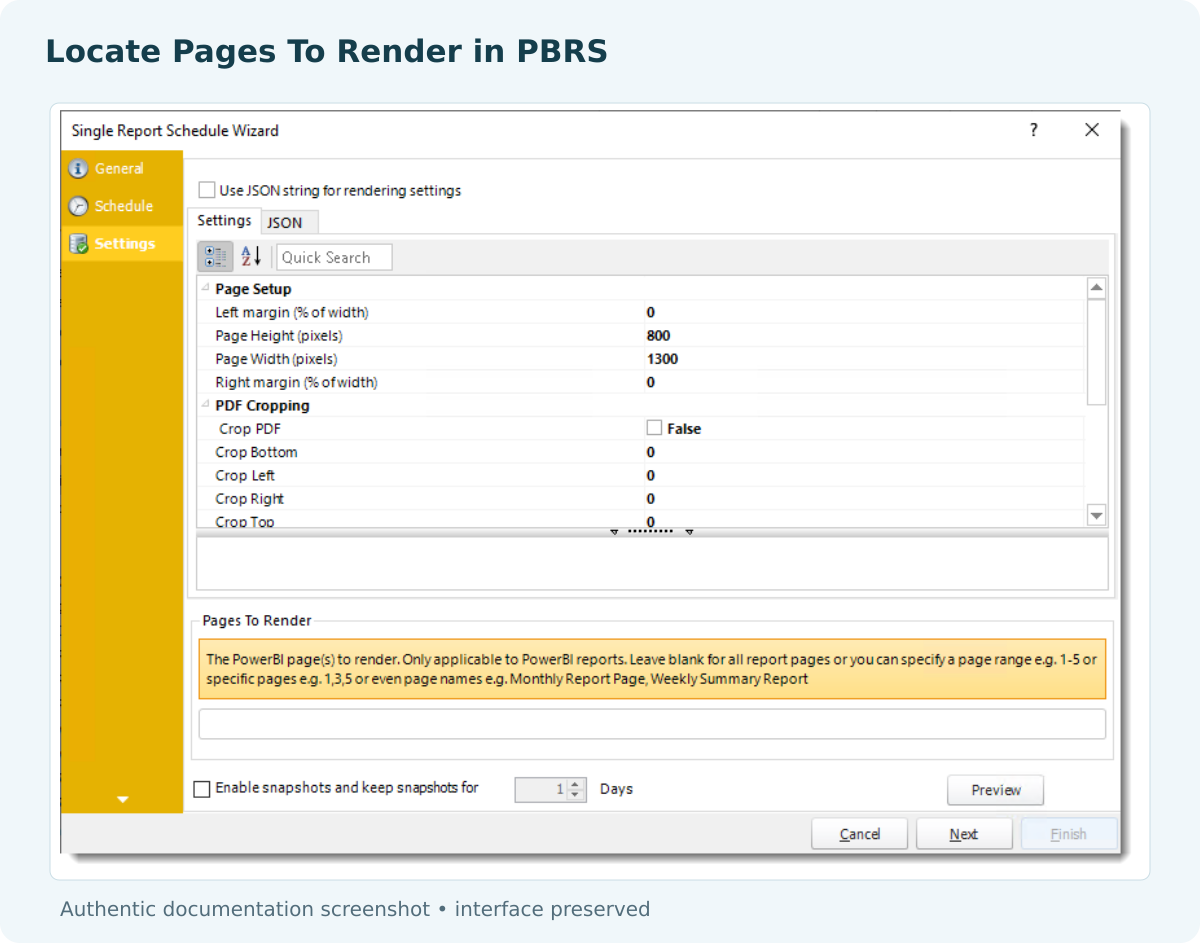Expand sidebar with the bottom down arrow

click(x=123, y=799)
